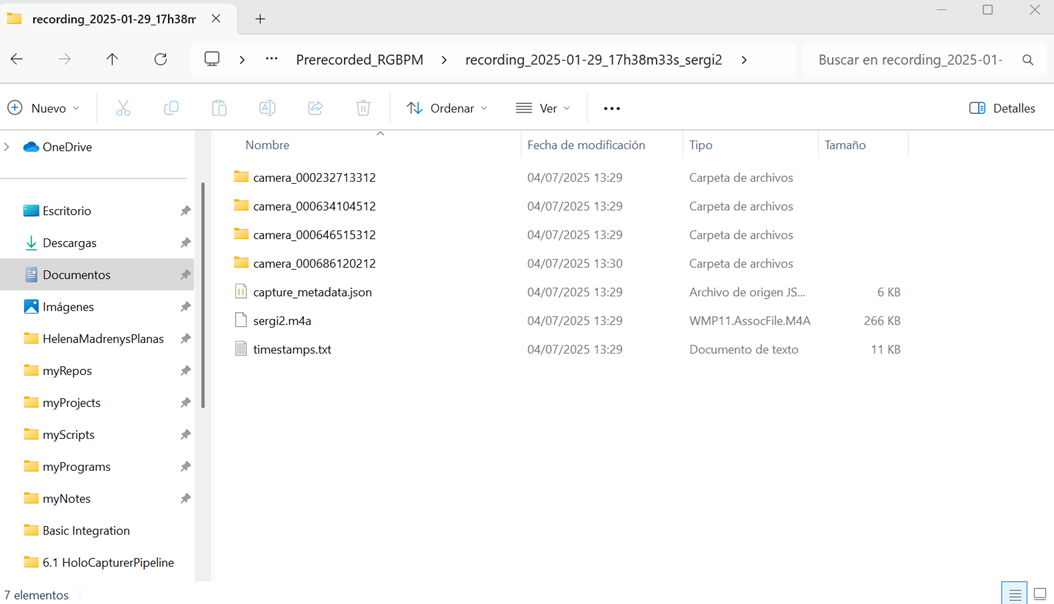Sort files by Fecha de modificación column
The width and height of the screenshot is (1054, 604).
586,145
